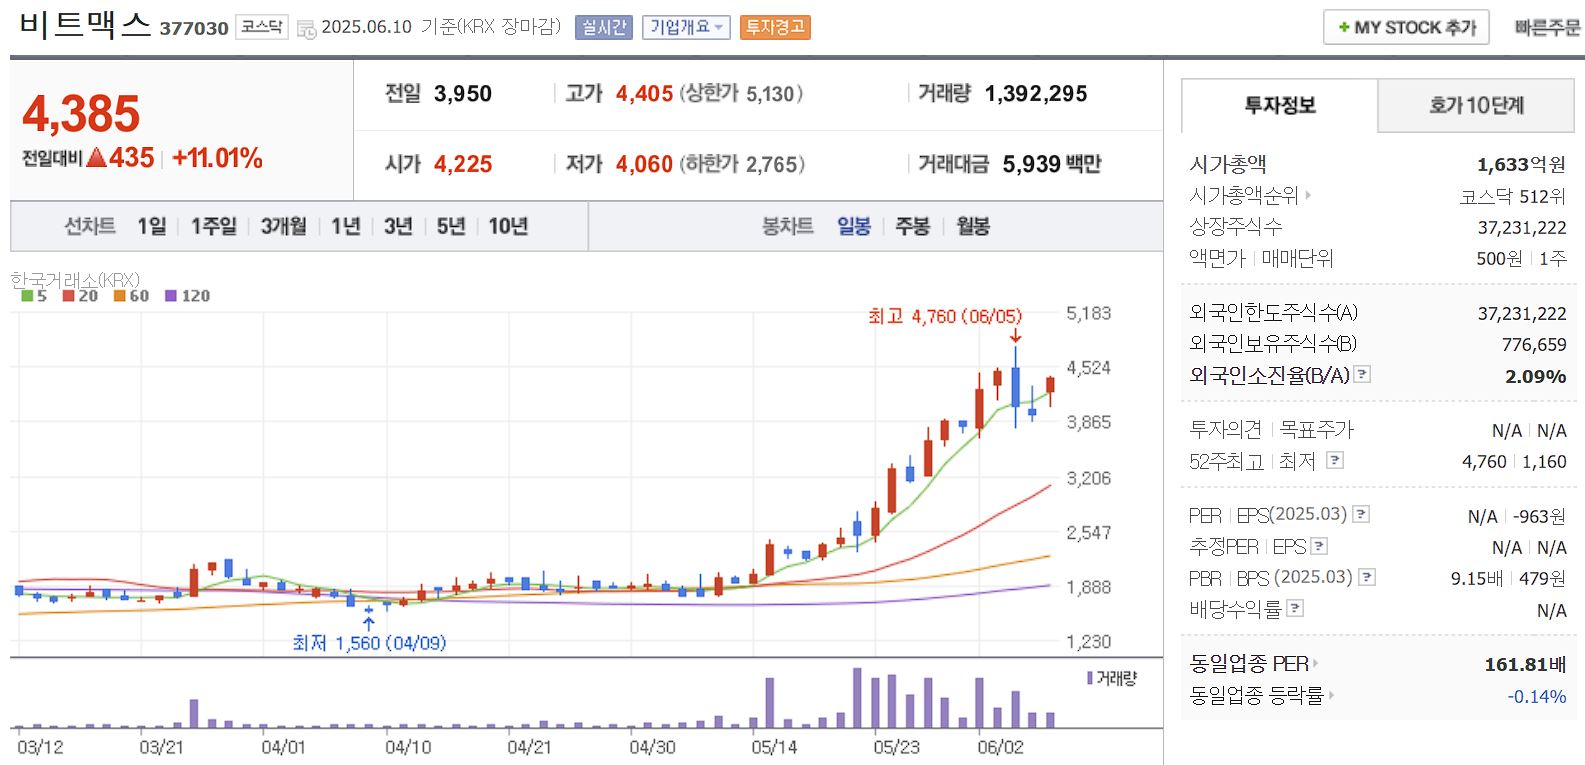Viewport: 1585px width, 765px height.
Task: Select the 5년 line chart period
Action: click(x=451, y=227)
